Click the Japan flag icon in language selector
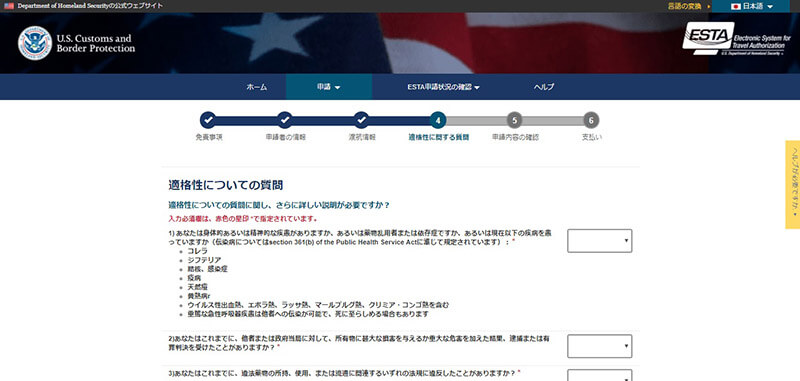800x381 pixels. pos(736,7)
